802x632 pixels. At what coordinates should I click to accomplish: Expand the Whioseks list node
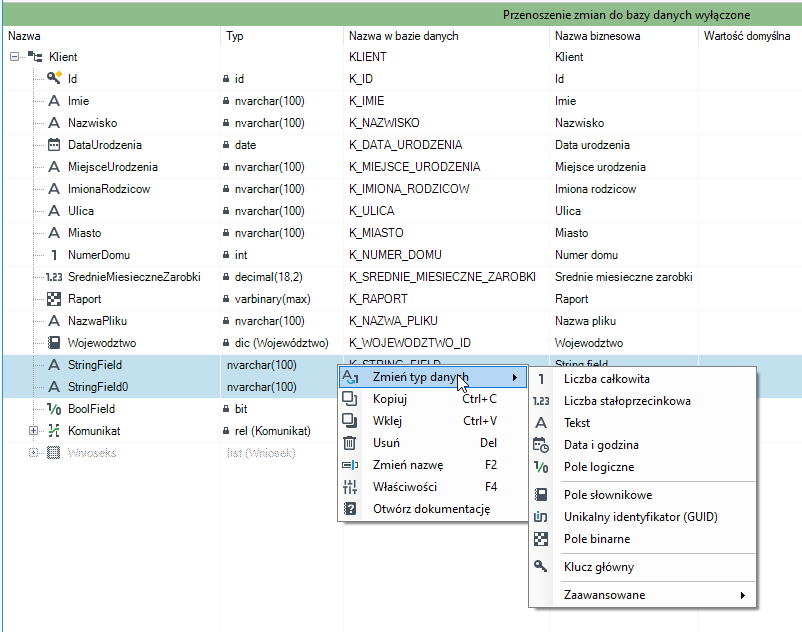tap(33, 453)
